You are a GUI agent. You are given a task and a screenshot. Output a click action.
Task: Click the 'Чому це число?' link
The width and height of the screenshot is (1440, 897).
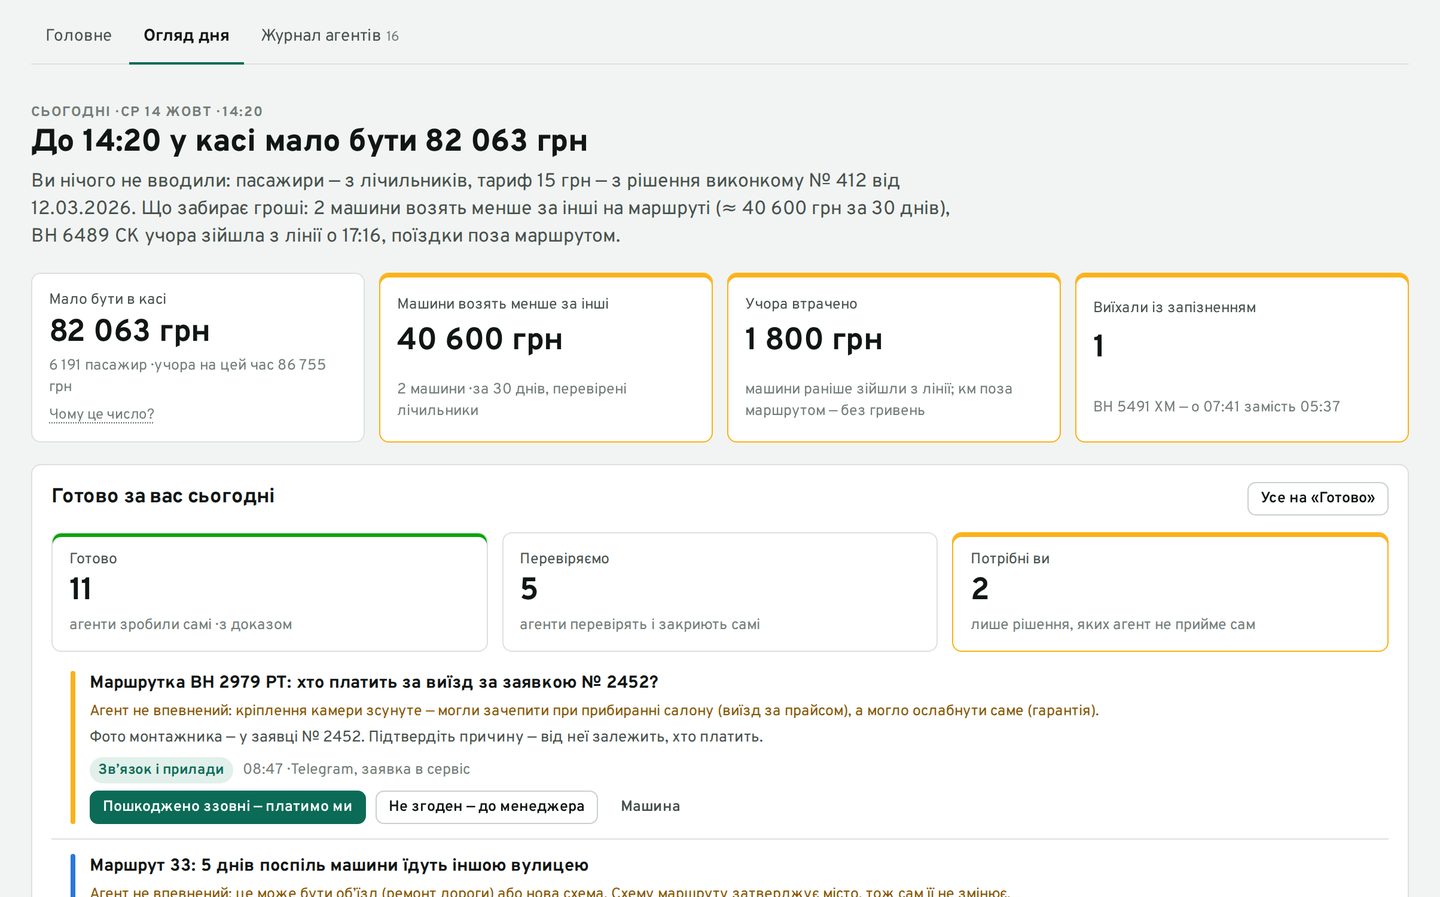[x=101, y=414]
